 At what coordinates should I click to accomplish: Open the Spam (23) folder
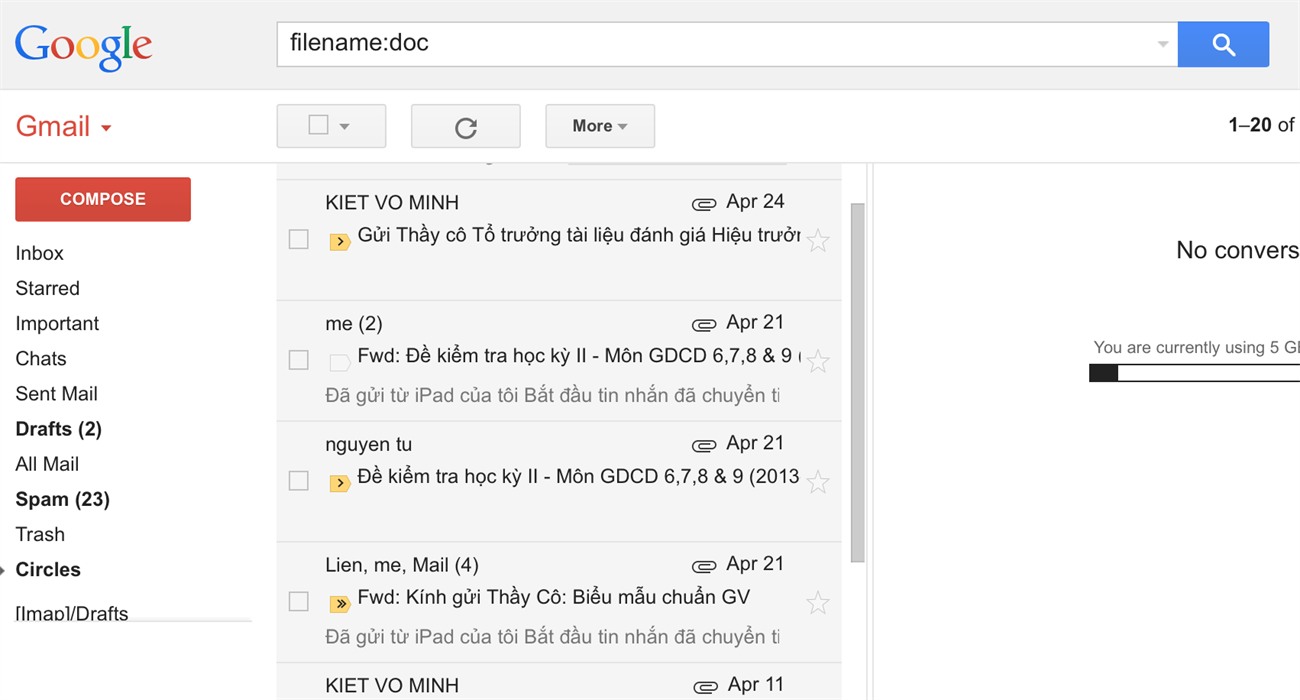62,499
